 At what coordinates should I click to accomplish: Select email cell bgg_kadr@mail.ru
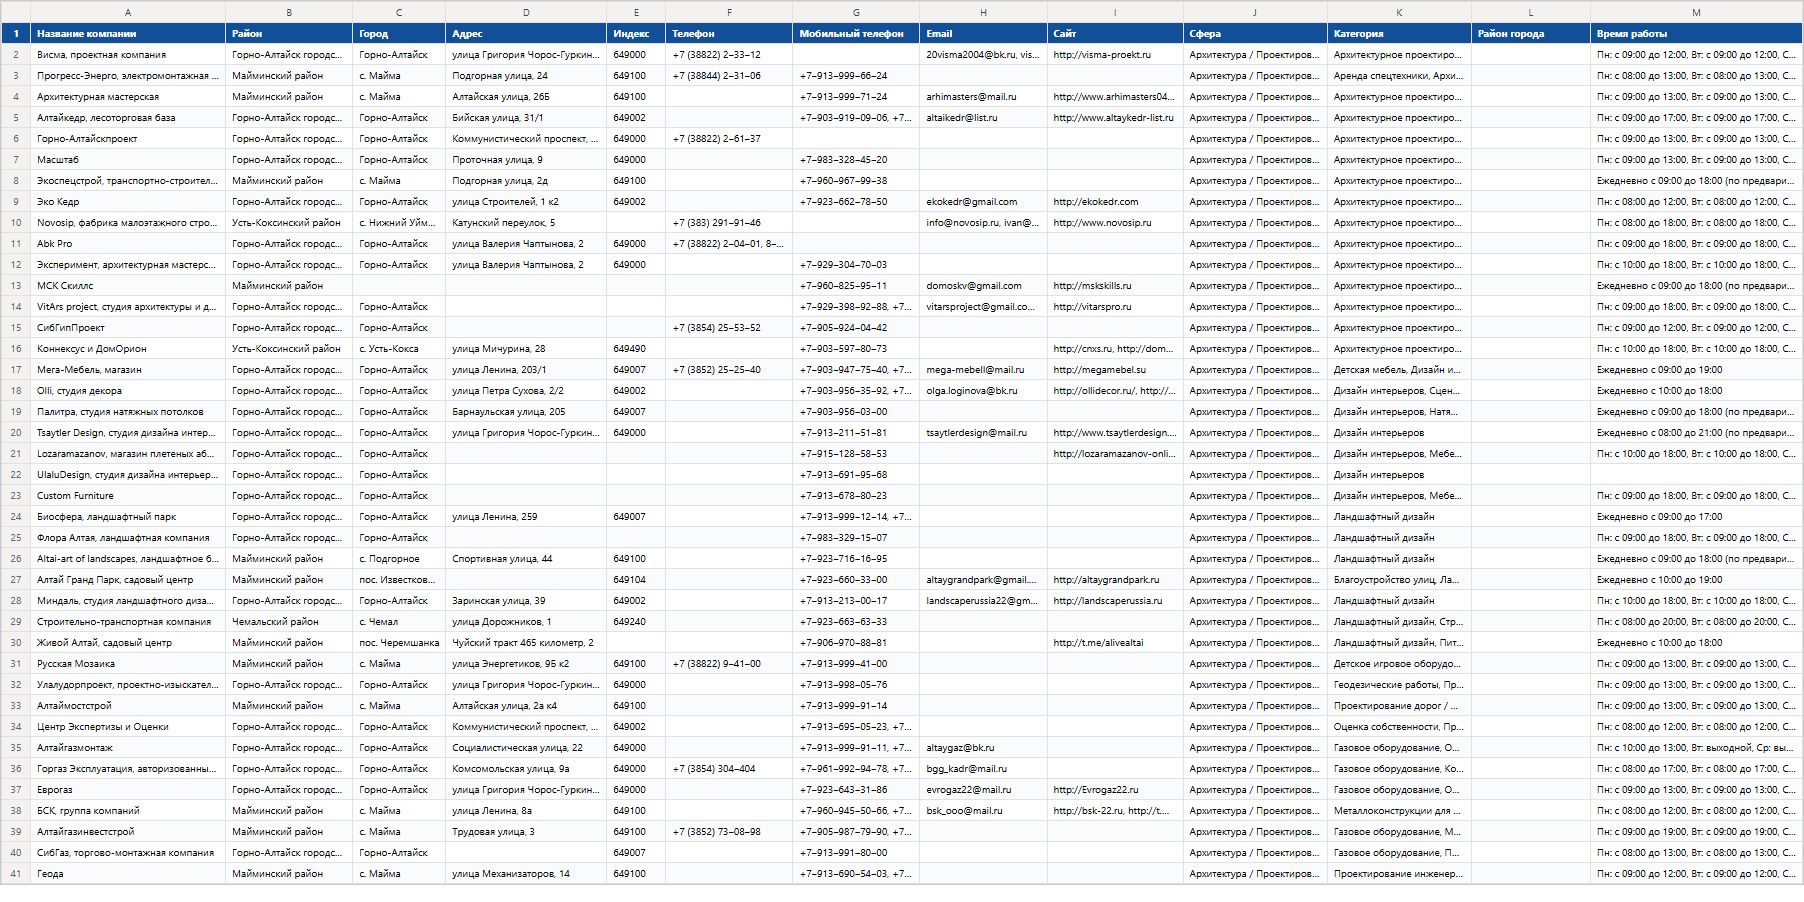[x=983, y=769]
